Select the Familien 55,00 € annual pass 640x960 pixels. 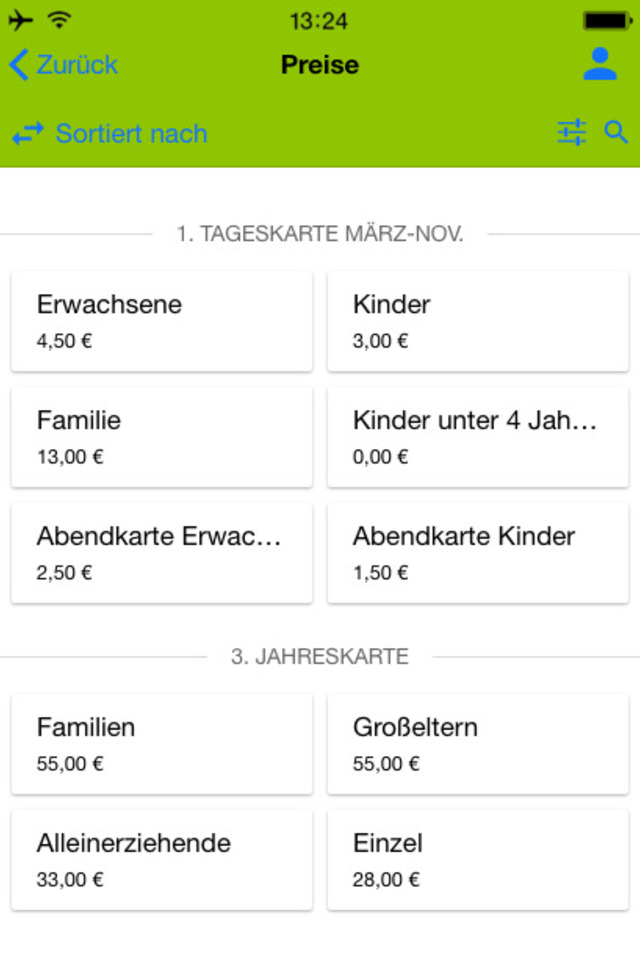[x=161, y=744]
